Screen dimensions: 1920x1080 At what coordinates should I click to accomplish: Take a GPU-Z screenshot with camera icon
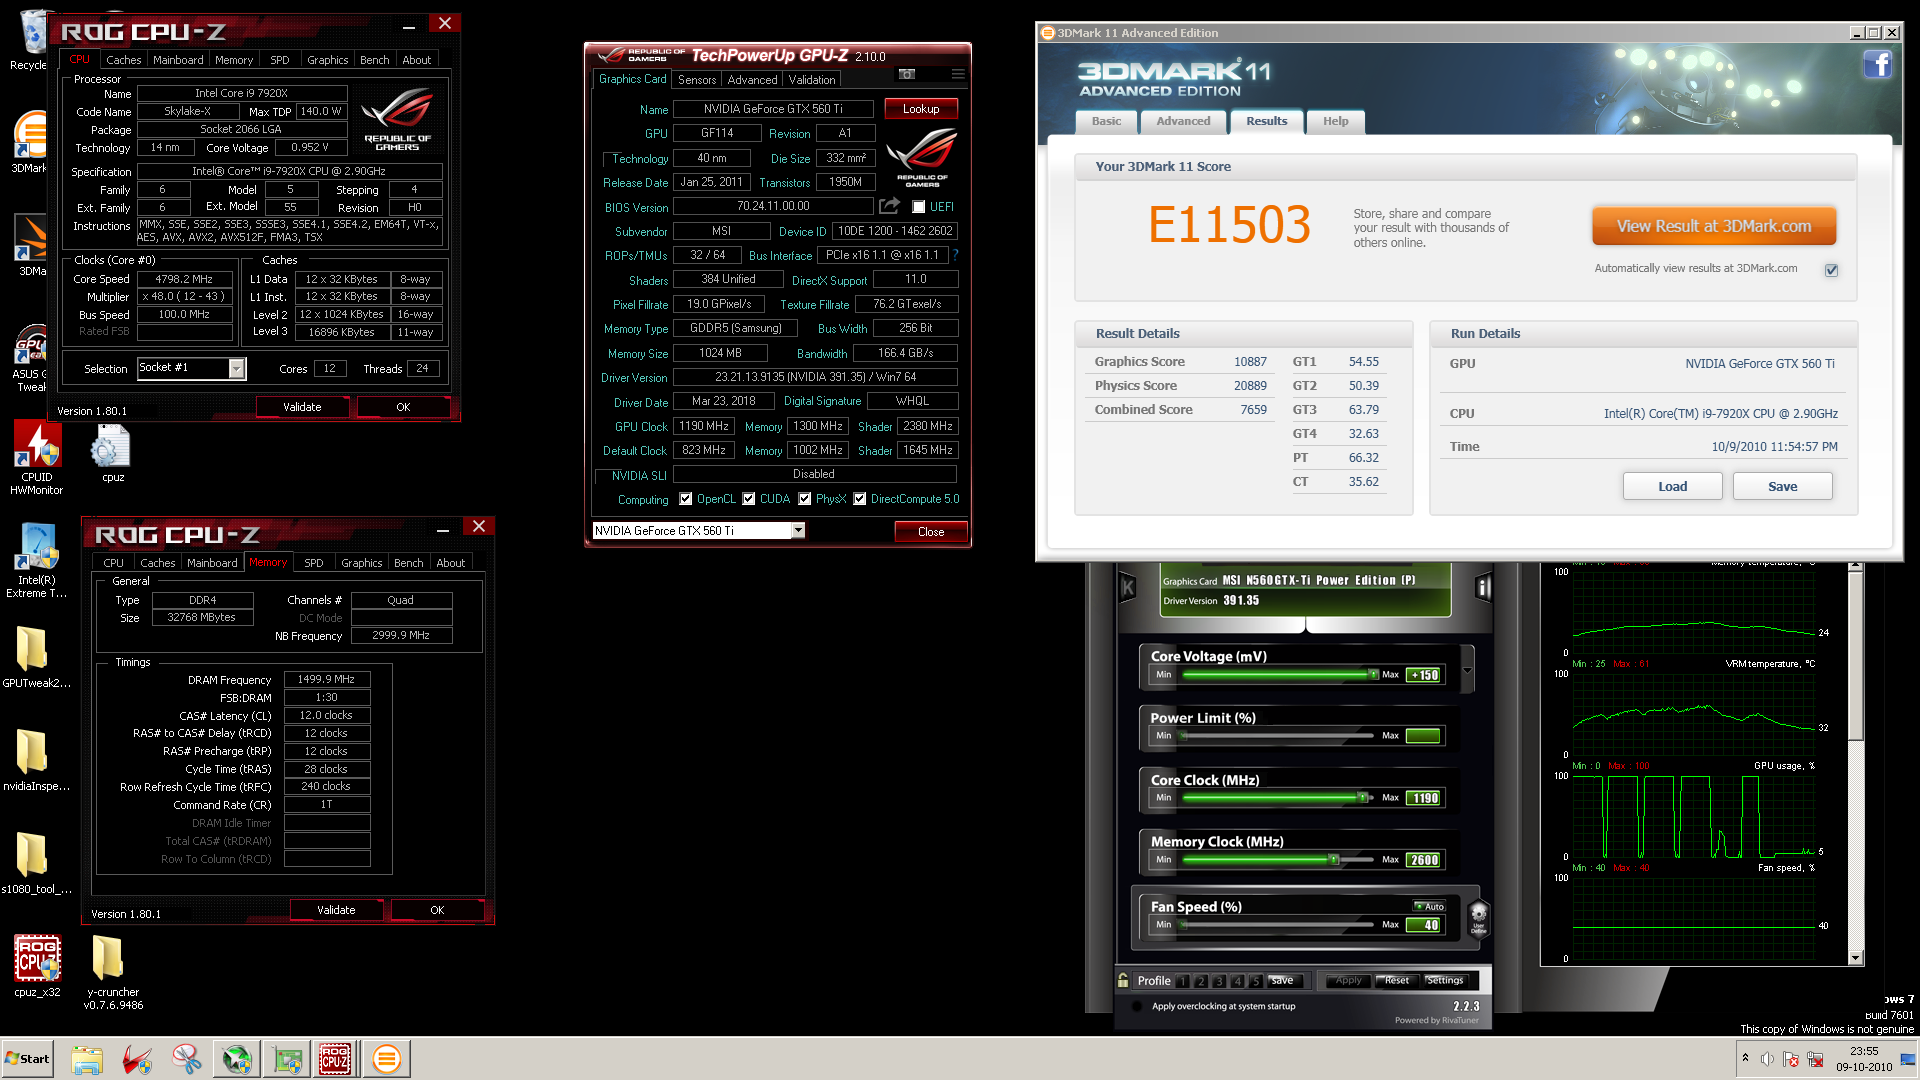pos(907,74)
